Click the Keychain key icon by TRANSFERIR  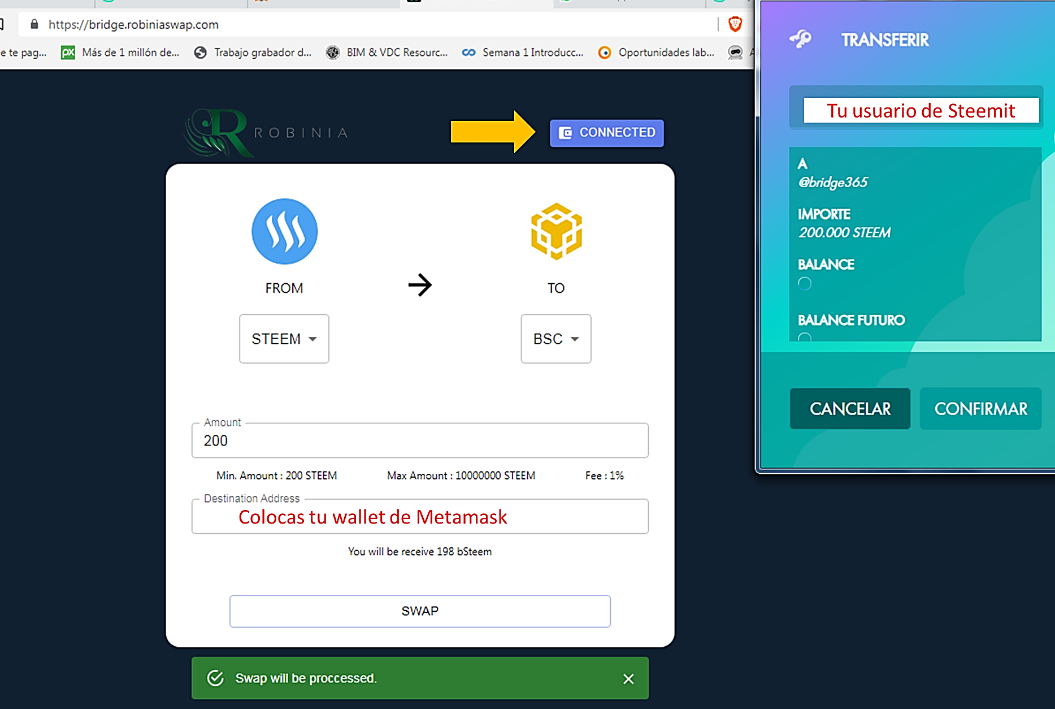(x=801, y=39)
